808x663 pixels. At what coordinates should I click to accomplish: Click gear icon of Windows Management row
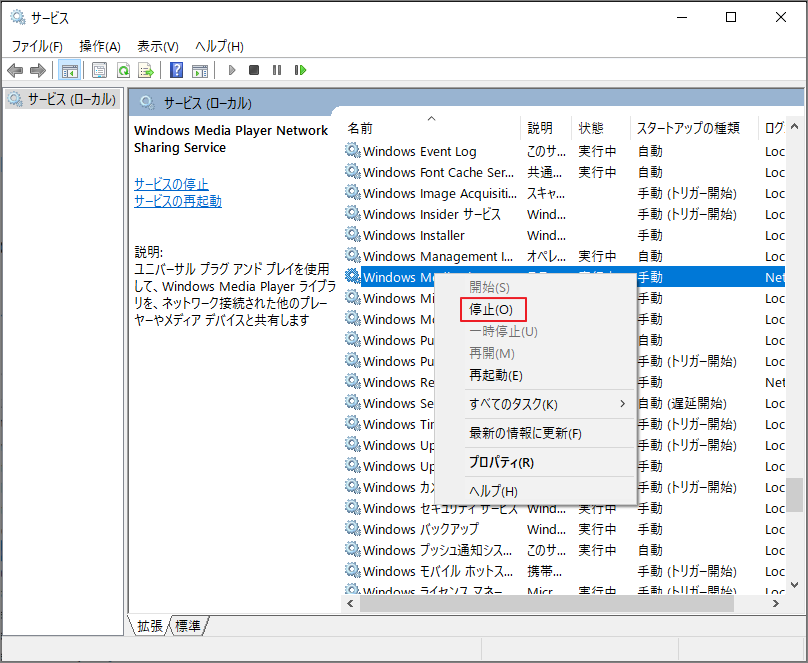point(352,256)
